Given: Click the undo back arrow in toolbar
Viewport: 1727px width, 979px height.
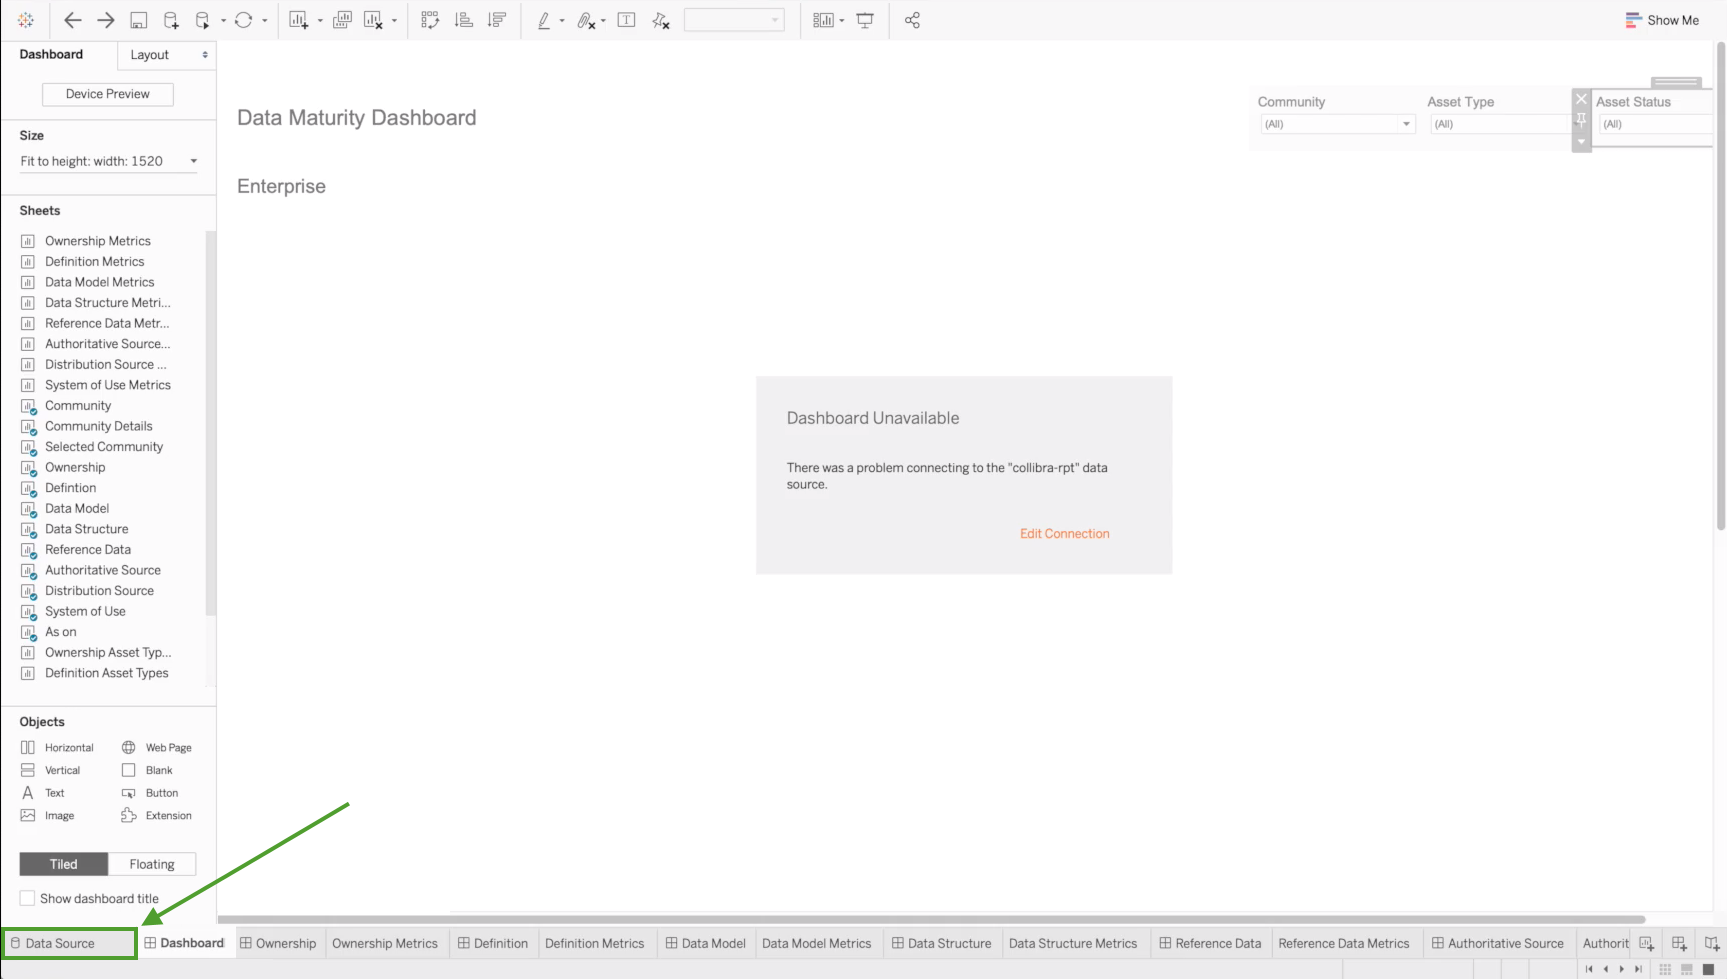Looking at the screenshot, I should point(73,20).
